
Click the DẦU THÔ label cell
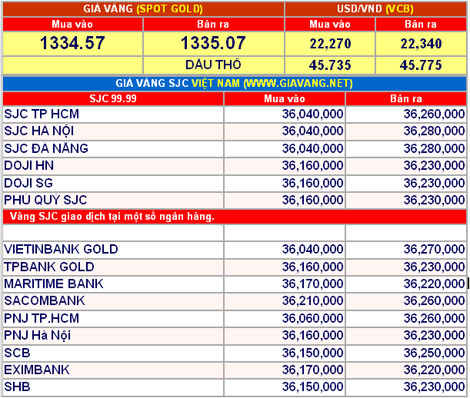(213, 65)
